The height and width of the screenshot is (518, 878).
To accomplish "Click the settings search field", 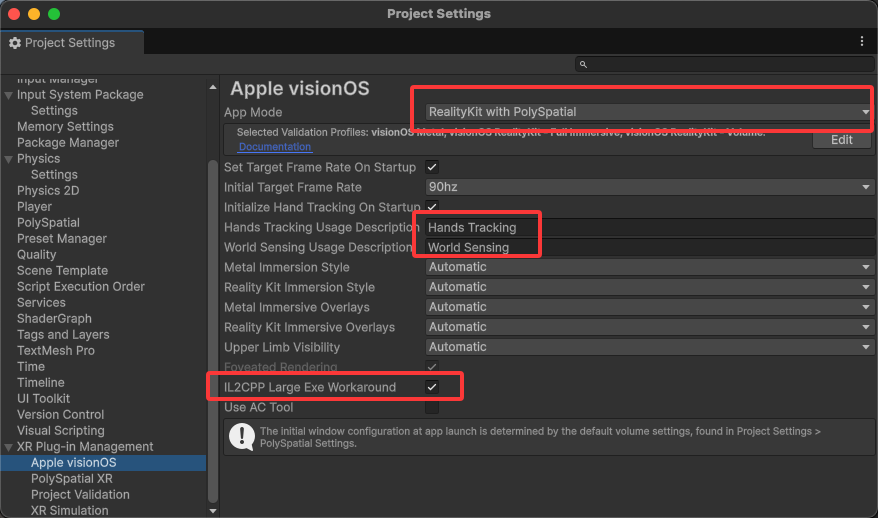I will tap(723, 64).
